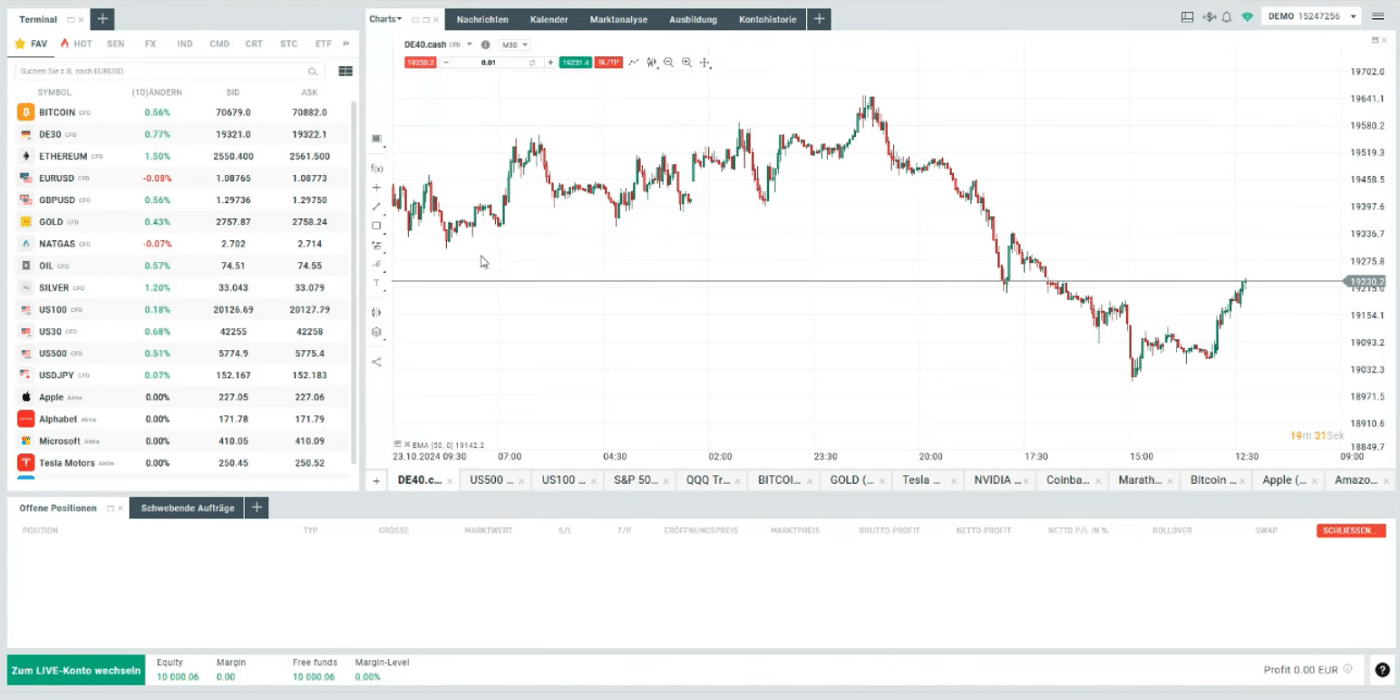
Task: Select the rectangle shape drawing tool
Action: click(377, 226)
